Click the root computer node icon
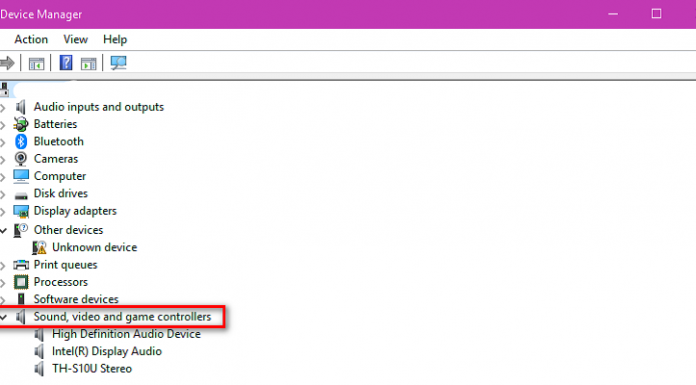696x385 pixels. click(4, 89)
